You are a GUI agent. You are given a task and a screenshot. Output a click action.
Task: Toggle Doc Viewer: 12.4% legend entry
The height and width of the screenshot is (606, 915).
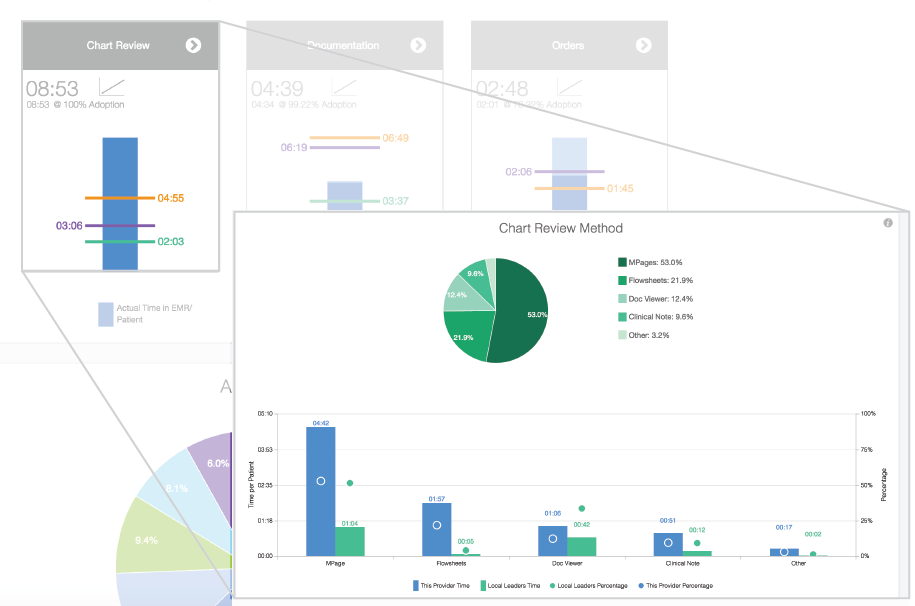pos(655,298)
